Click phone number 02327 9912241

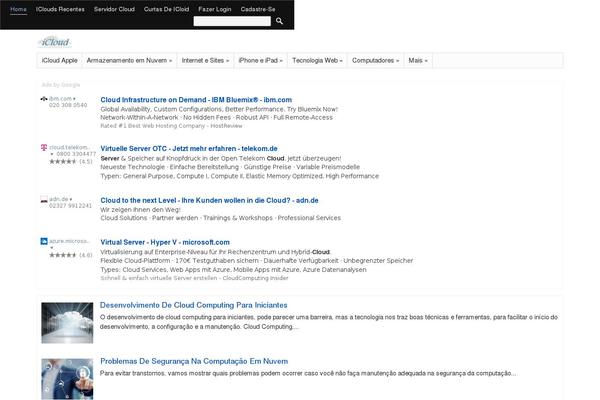[x=70, y=206]
